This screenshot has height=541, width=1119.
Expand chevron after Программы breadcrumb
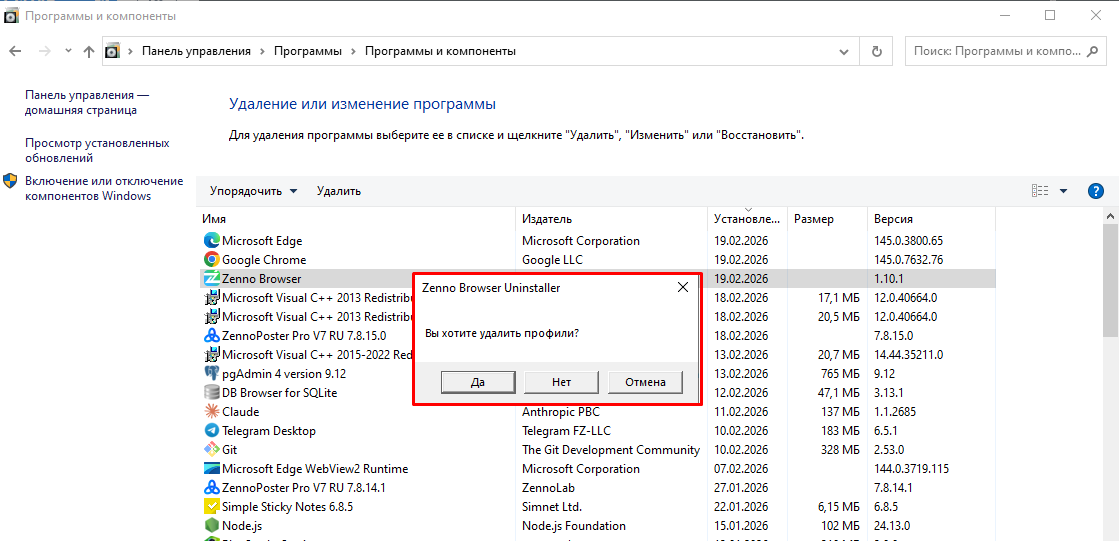[x=353, y=51]
